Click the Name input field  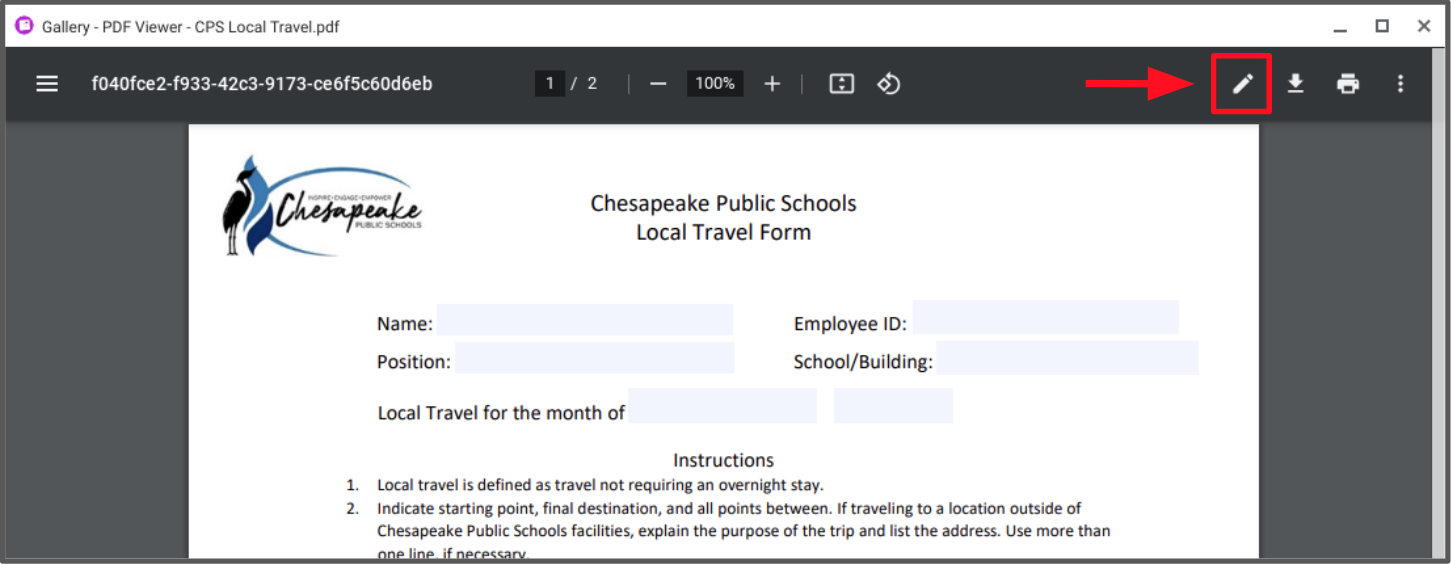point(585,321)
